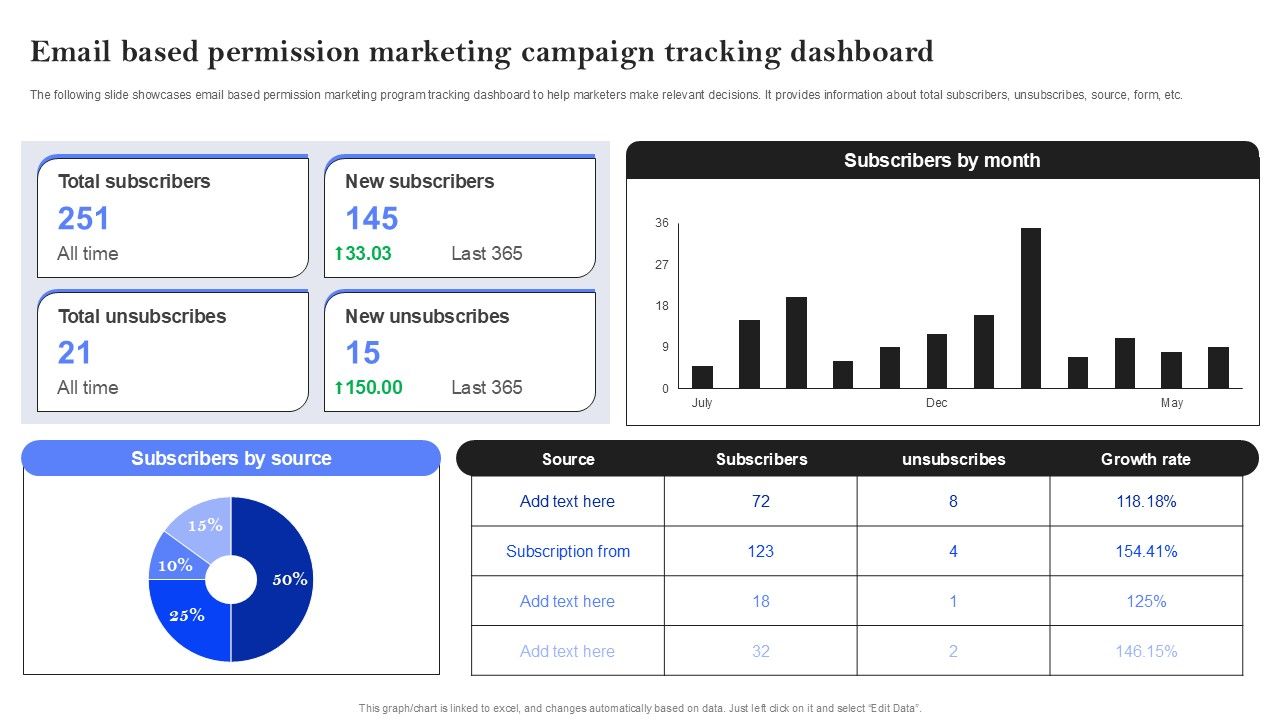Select the 10% donut chart segment
The width and height of the screenshot is (1280, 720).
pyautogui.click(x=173, y=563)
